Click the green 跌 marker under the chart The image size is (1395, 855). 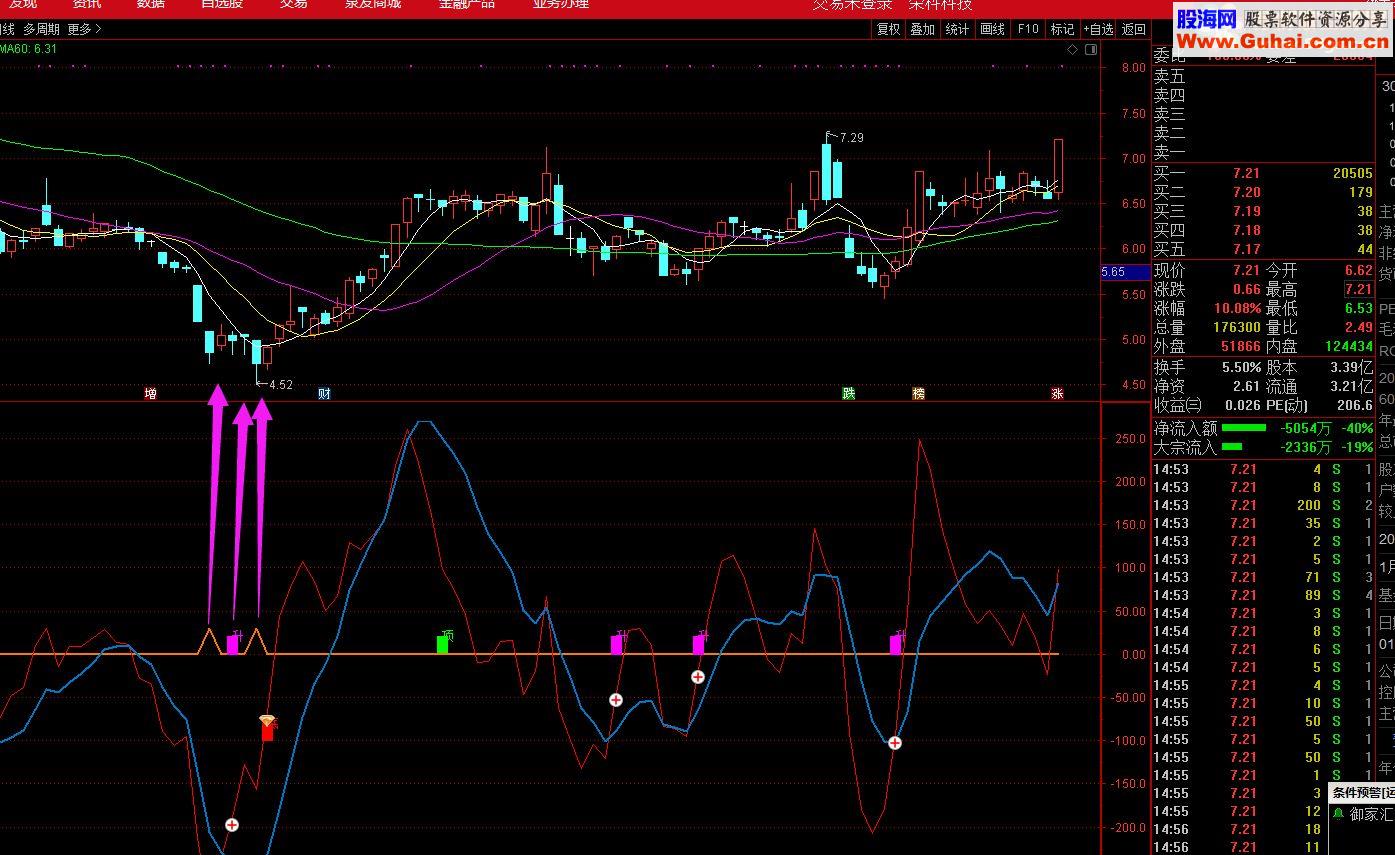(x=848, y=393)
